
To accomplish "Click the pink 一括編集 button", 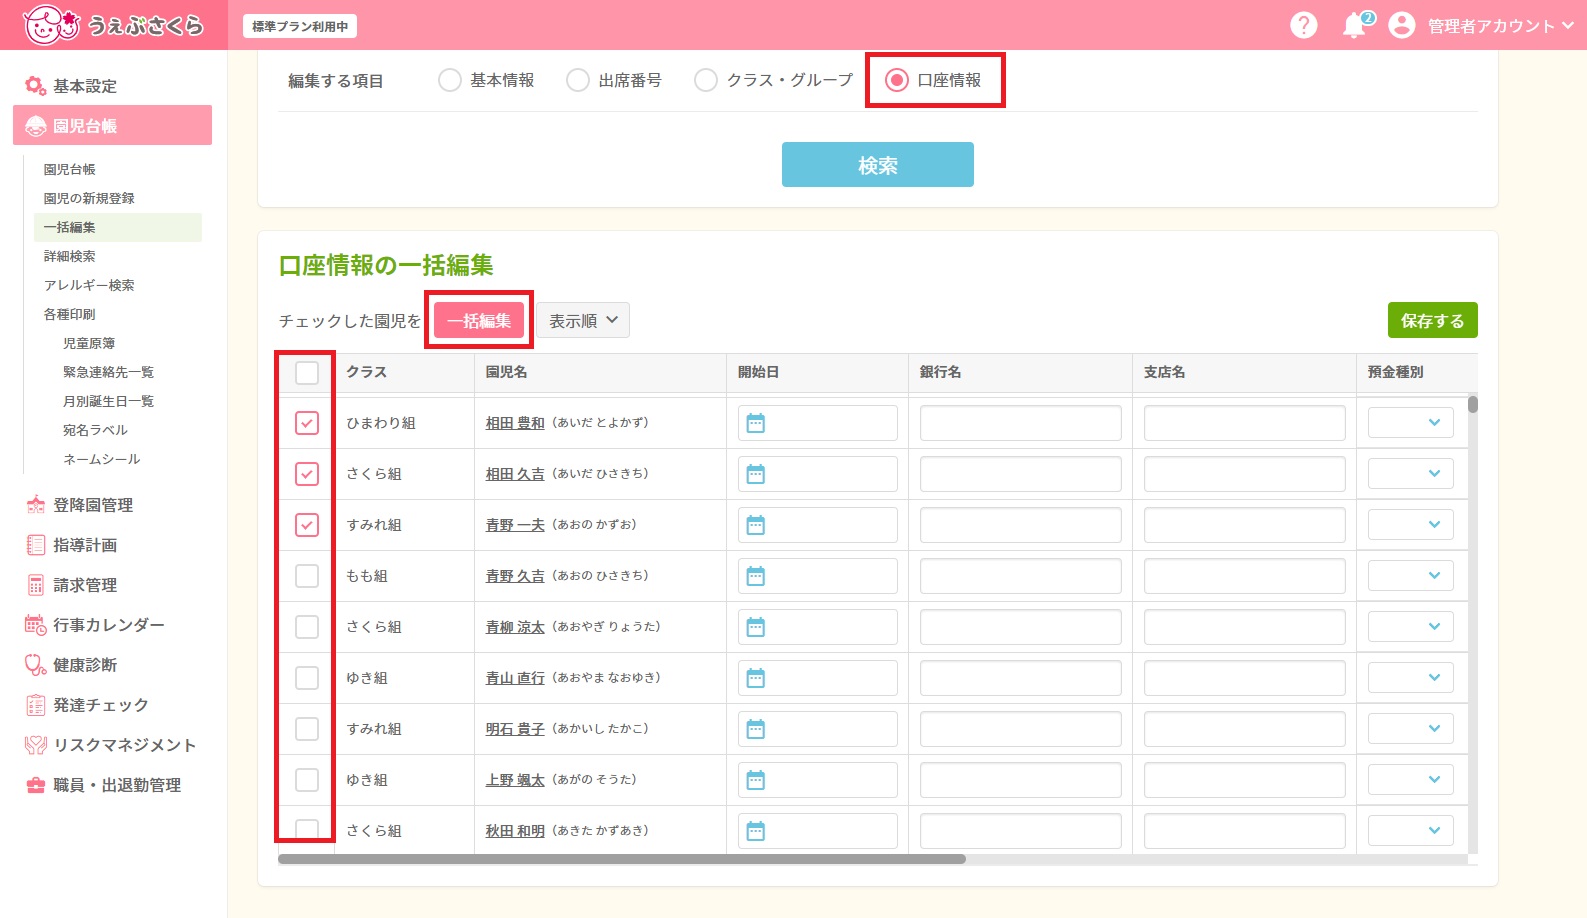I will [479, 320].
